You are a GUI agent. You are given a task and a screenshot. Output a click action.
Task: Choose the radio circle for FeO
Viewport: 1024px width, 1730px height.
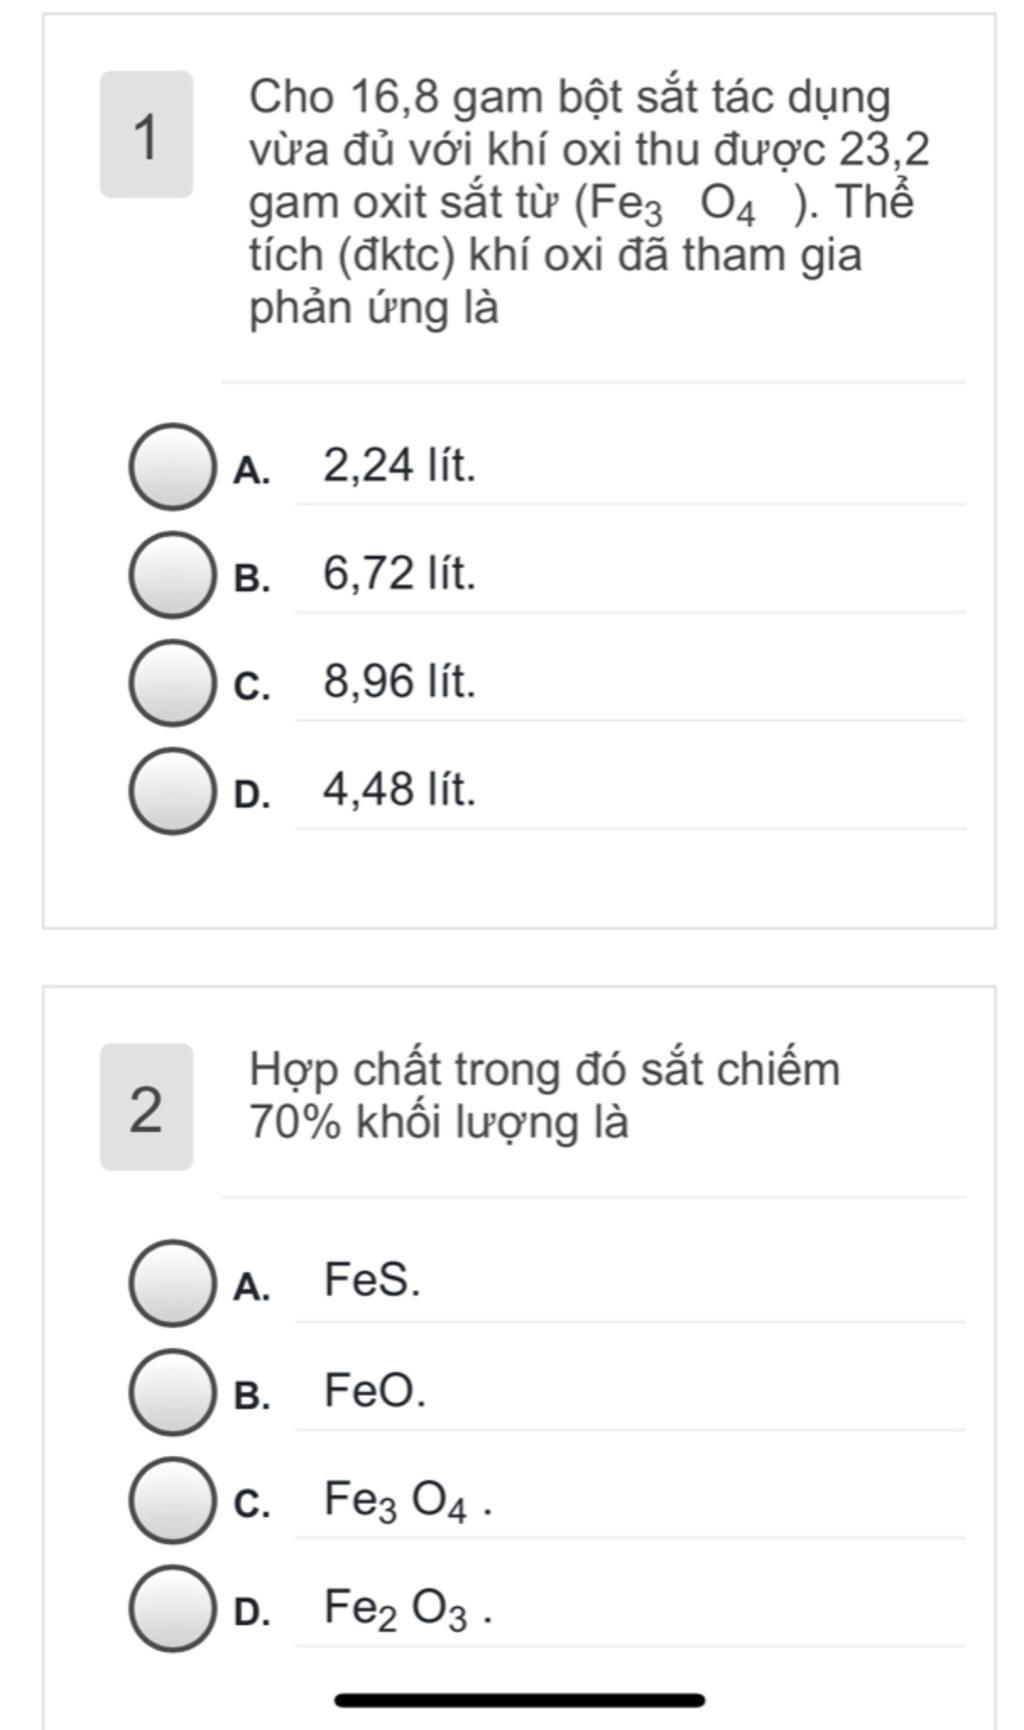172,1391
